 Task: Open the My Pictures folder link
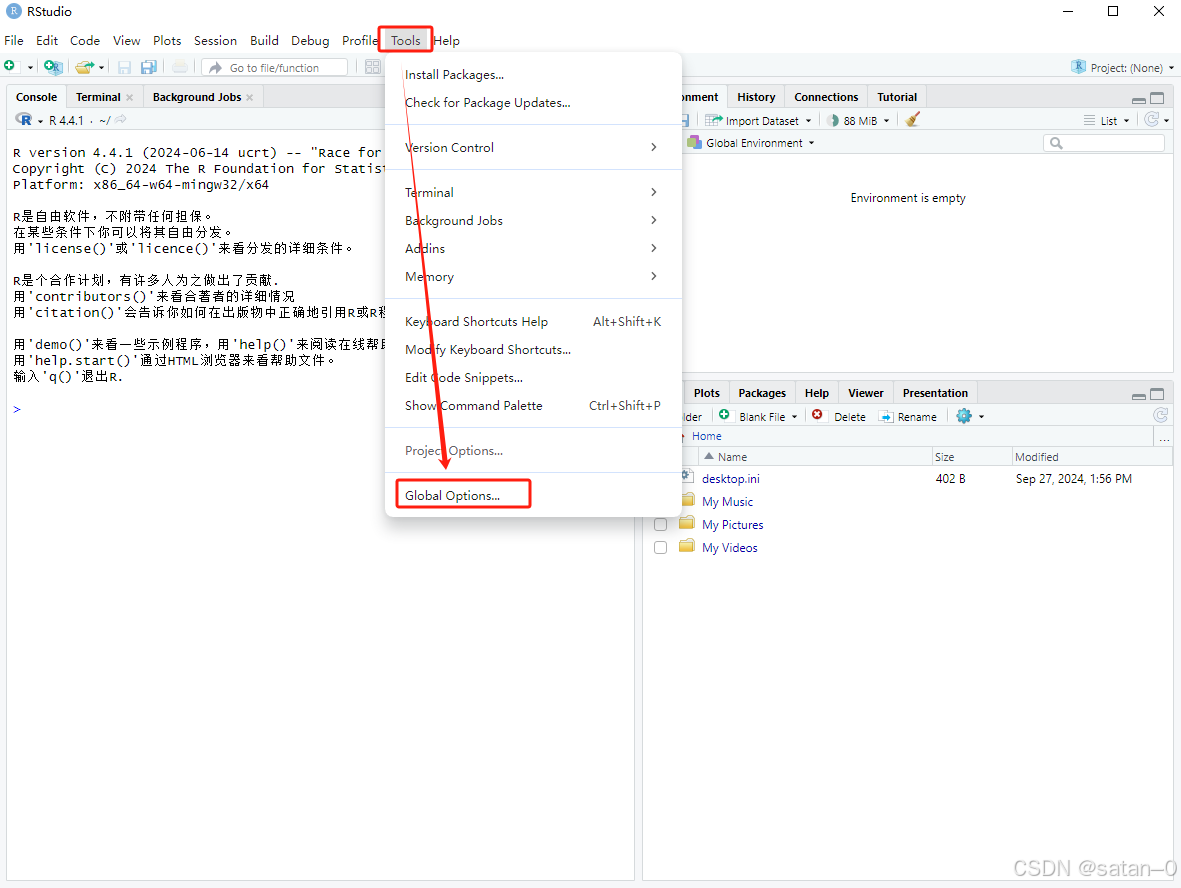coord(732,524)
